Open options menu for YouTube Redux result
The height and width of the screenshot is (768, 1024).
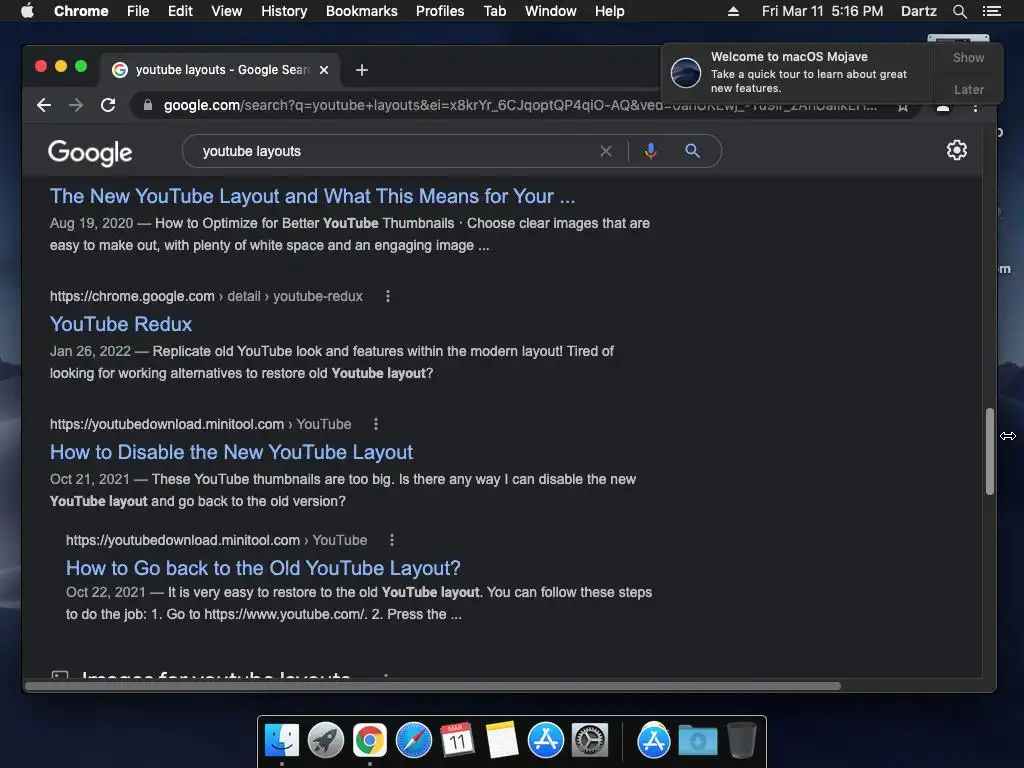point(388,296)
